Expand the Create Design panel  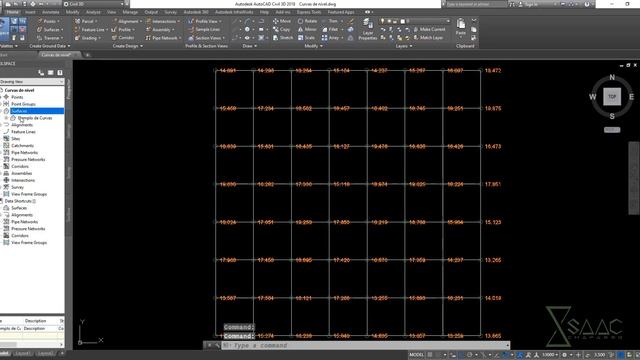click(x=128, y=46)
